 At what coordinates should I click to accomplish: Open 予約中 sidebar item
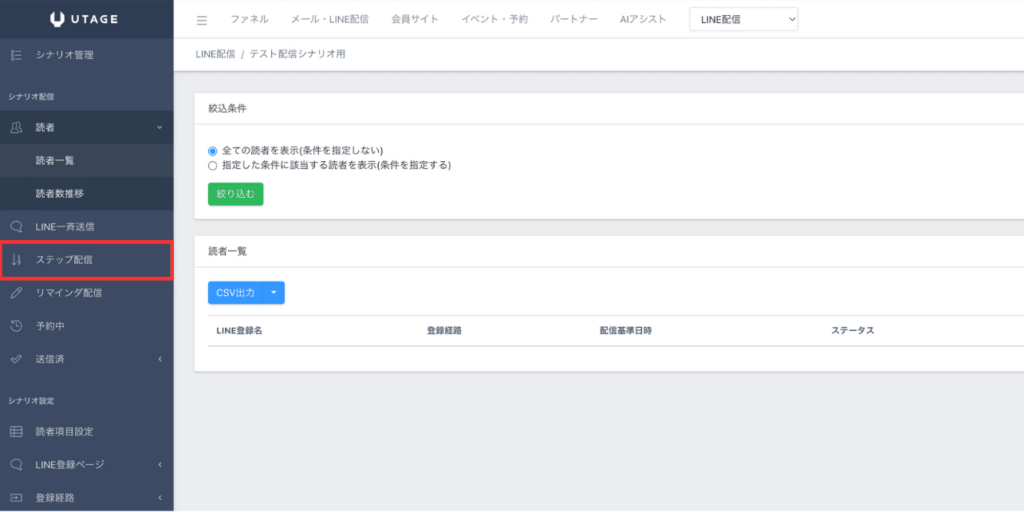[x=87, y=326]
